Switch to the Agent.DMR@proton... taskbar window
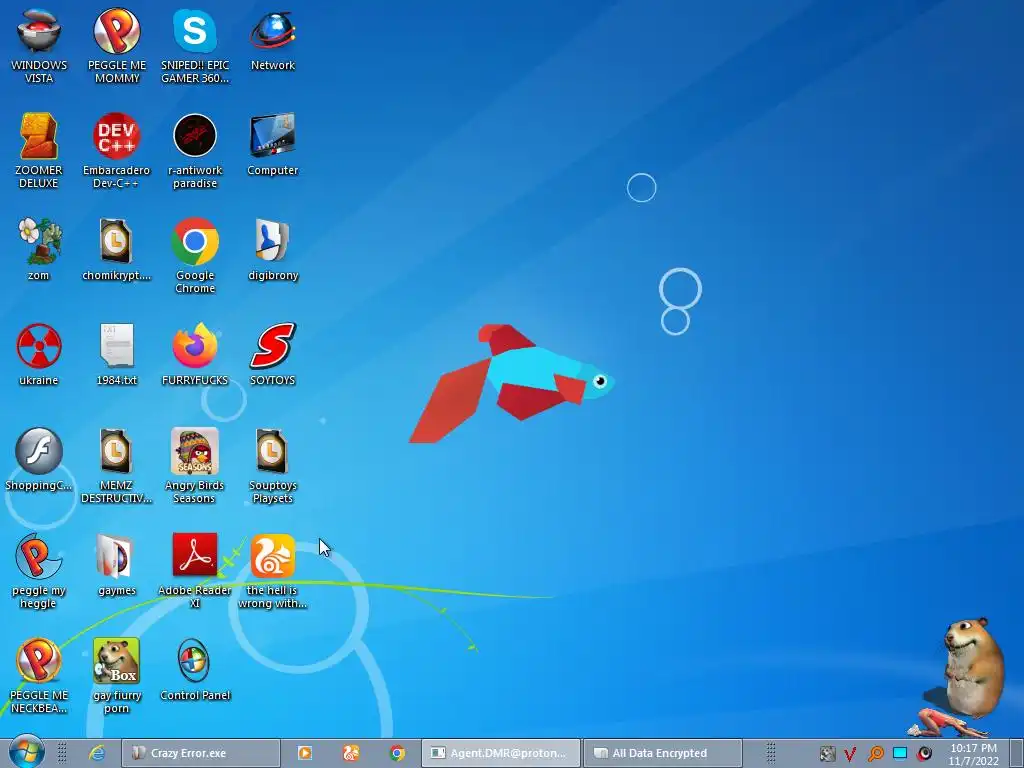This screenshot has width=1024, height=768. tap(501, 753)
